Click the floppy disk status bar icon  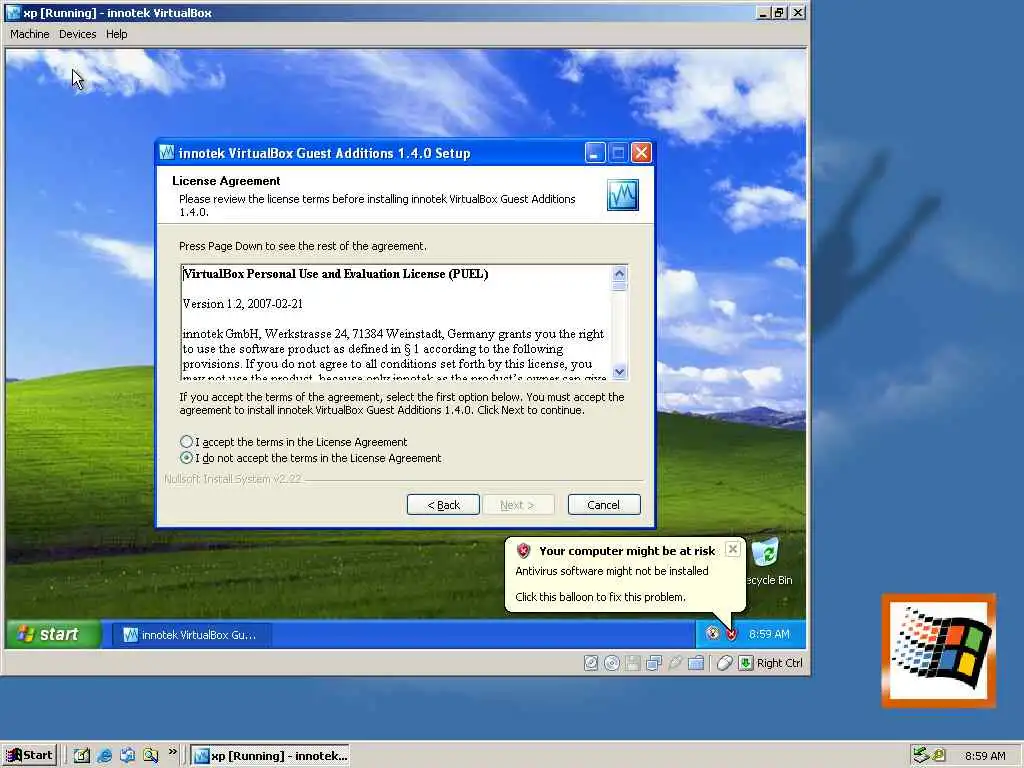point(632,663)
